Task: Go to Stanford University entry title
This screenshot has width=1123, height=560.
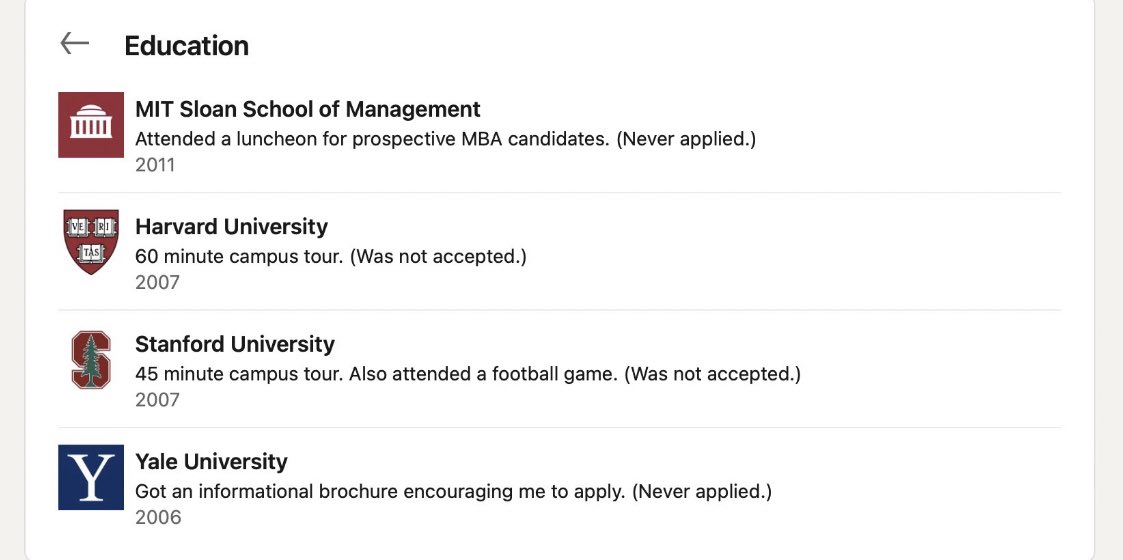Action: [x=235, y=344]
